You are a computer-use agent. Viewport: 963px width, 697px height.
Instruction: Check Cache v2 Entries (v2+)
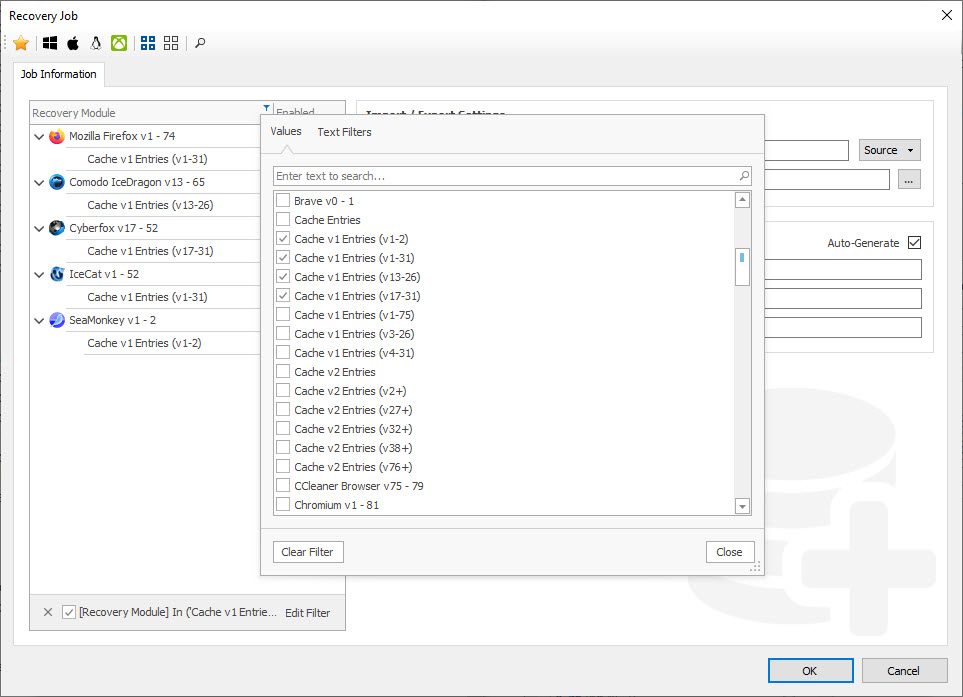coord(283,391)
